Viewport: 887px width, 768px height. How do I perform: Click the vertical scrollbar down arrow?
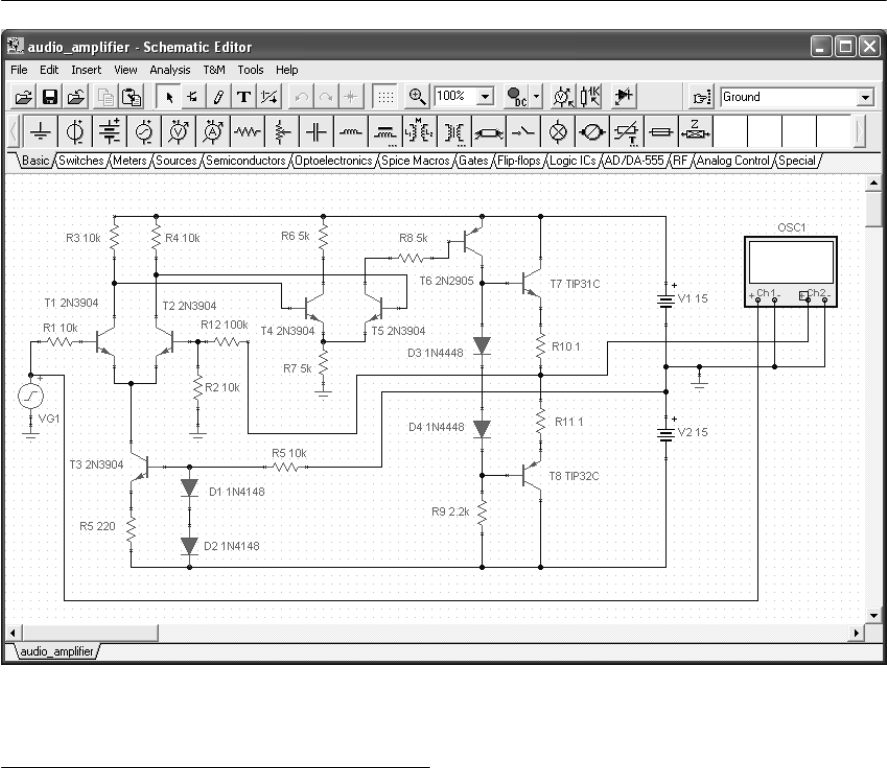873,615
